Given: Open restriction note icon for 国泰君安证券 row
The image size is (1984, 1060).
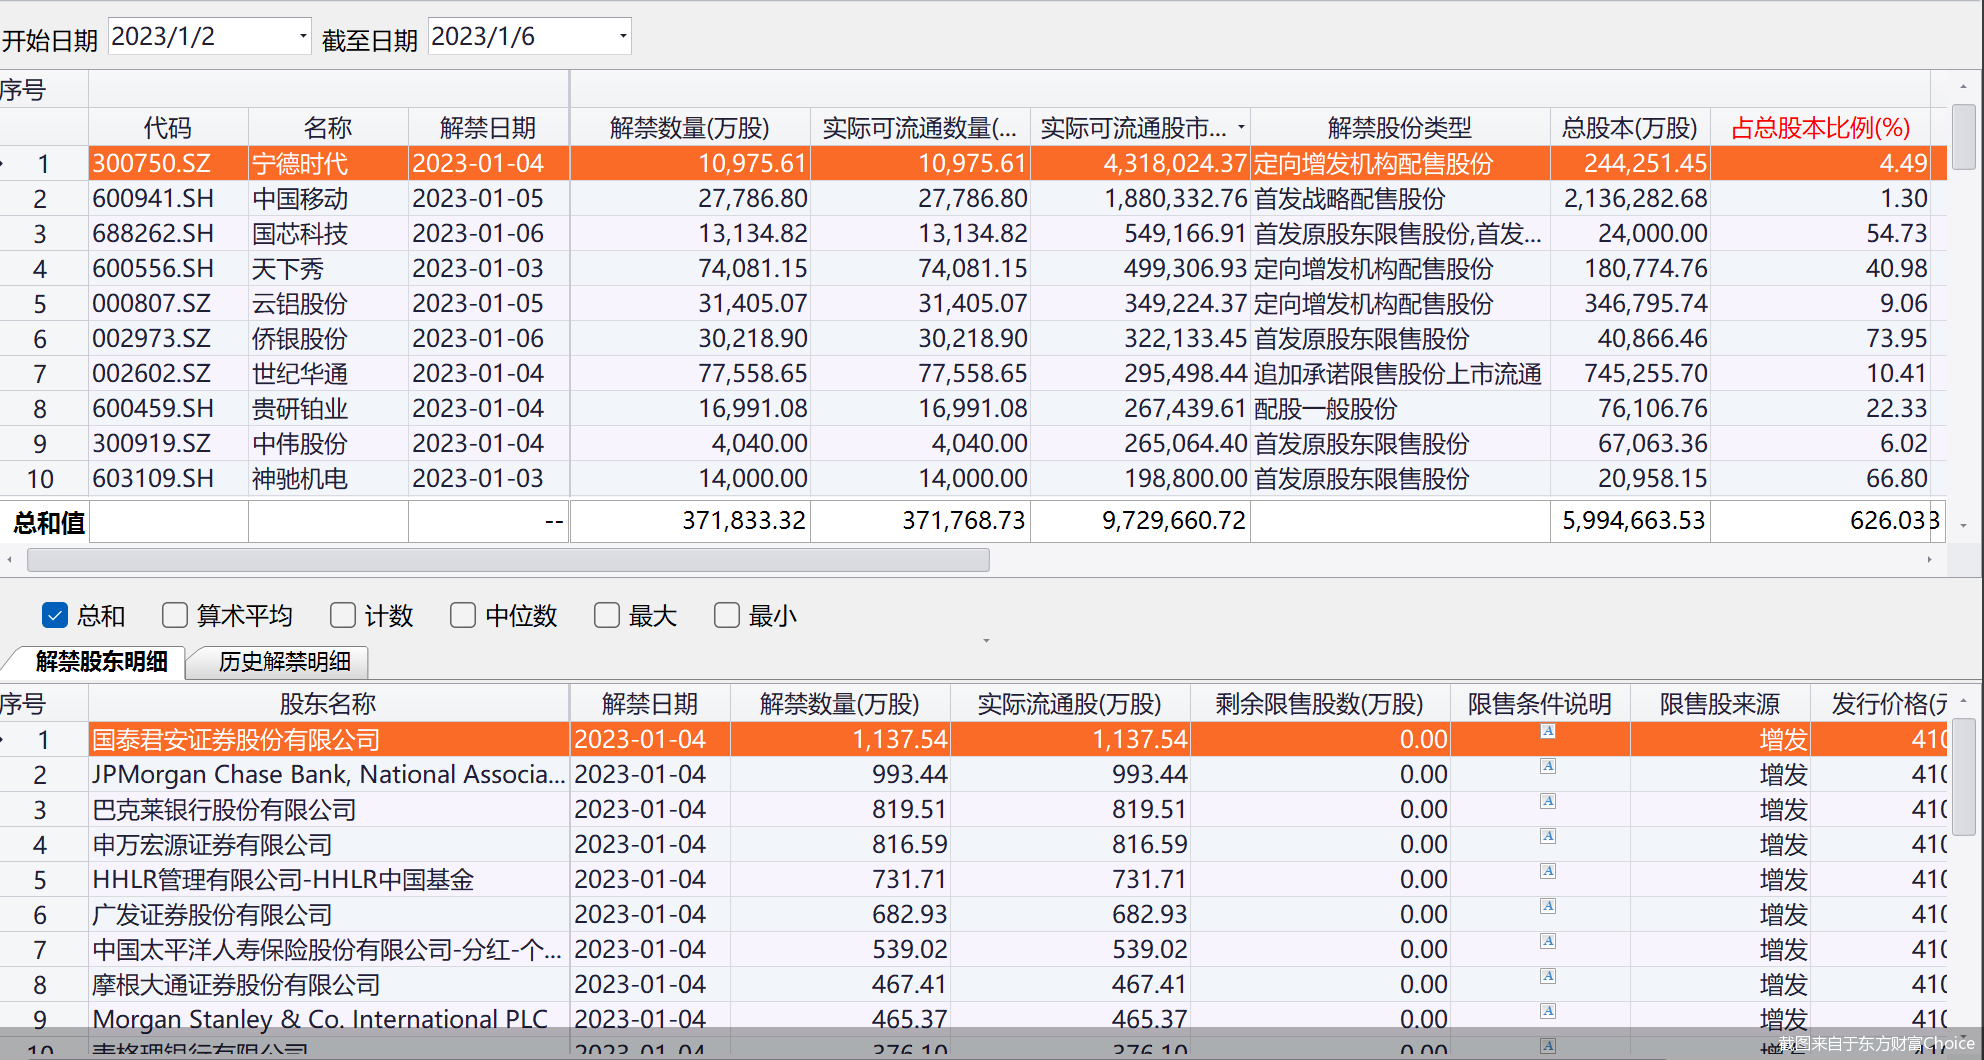Looking at the screenshot, I should [x=1547, y=732].
